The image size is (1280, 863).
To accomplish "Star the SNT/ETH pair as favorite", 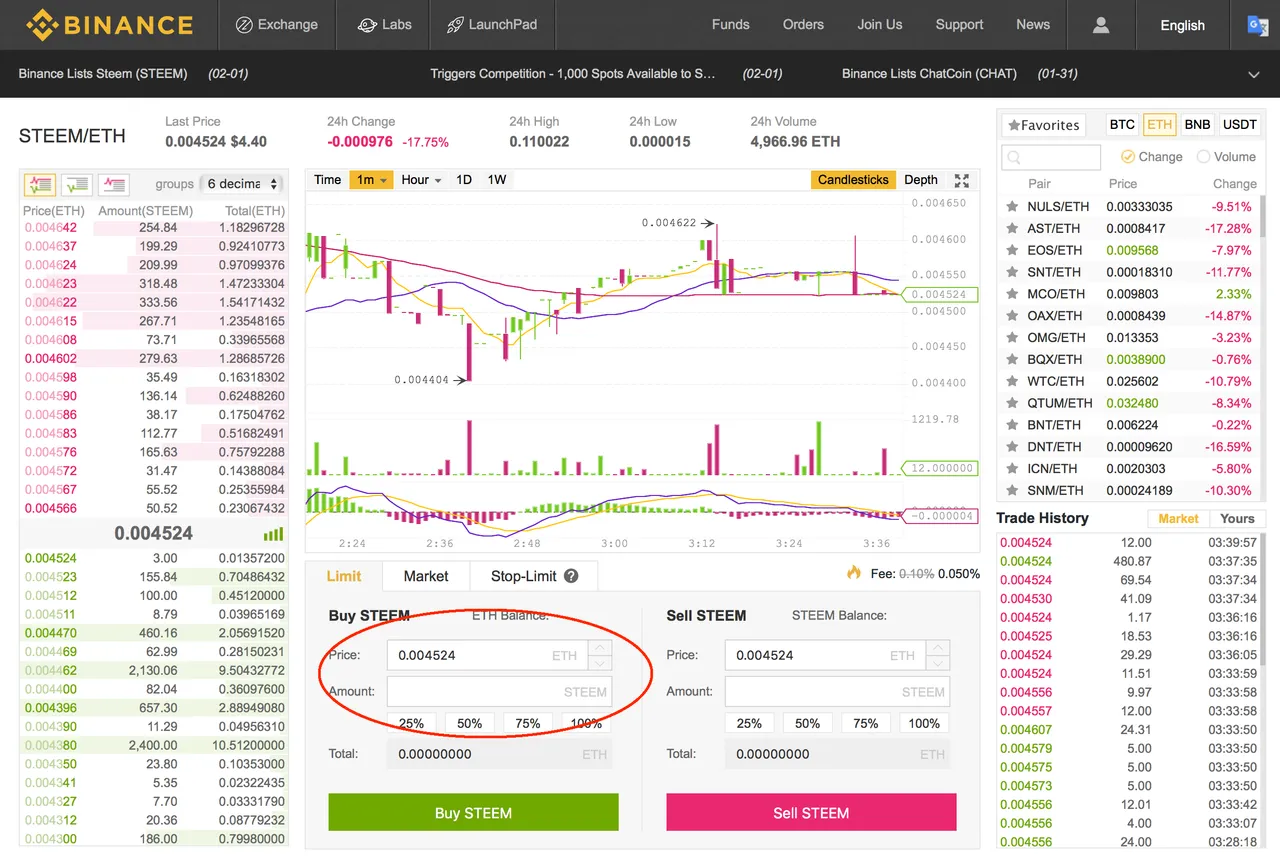I will [x=1012, y=272].
